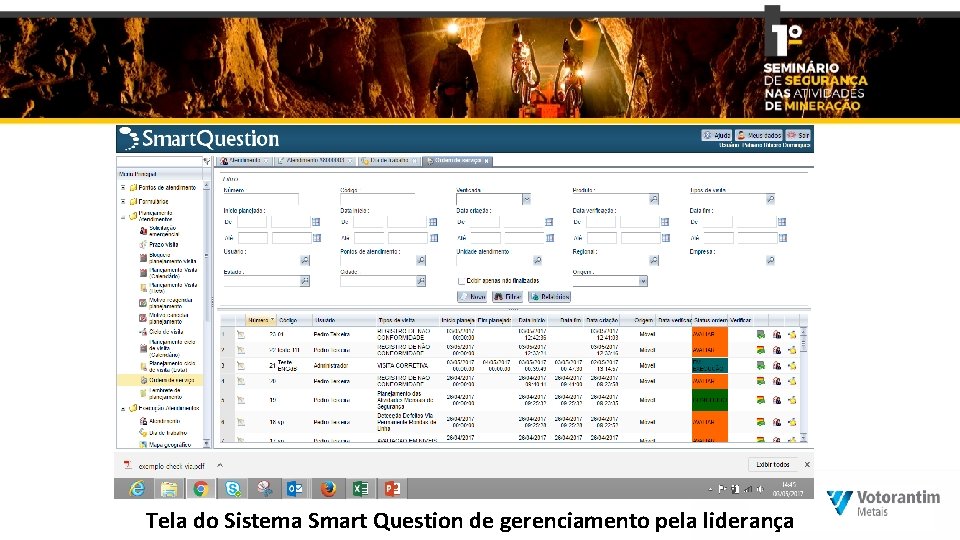The height and width of the screenshot is (540, 960).
Task: Click the sidebar menu filter icon
Action: tap(206, 162)
